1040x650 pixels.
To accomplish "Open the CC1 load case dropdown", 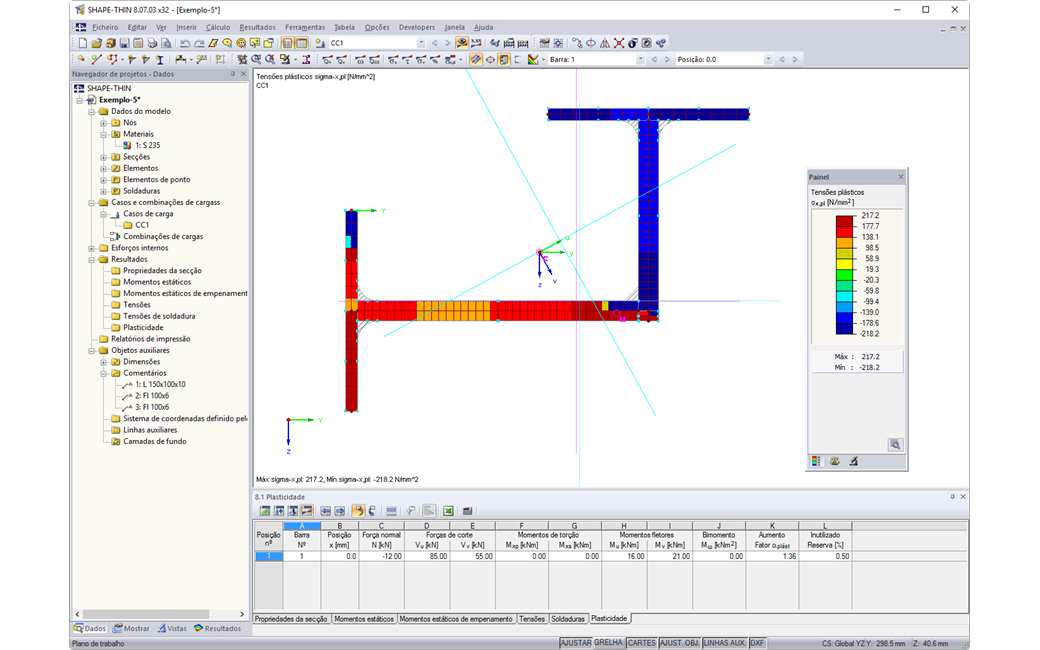I will [x=421, y=43].
